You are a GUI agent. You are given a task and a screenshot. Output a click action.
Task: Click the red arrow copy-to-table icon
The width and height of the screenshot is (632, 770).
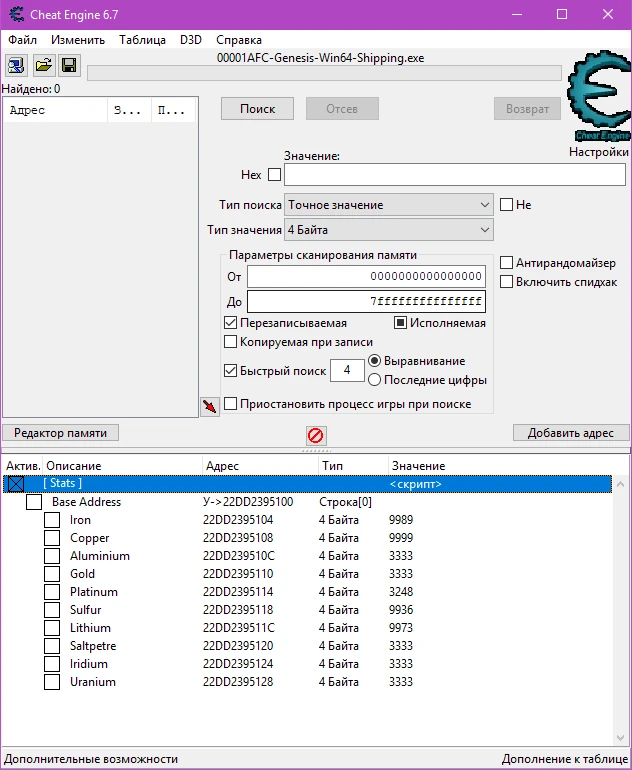tap(210, 407)
